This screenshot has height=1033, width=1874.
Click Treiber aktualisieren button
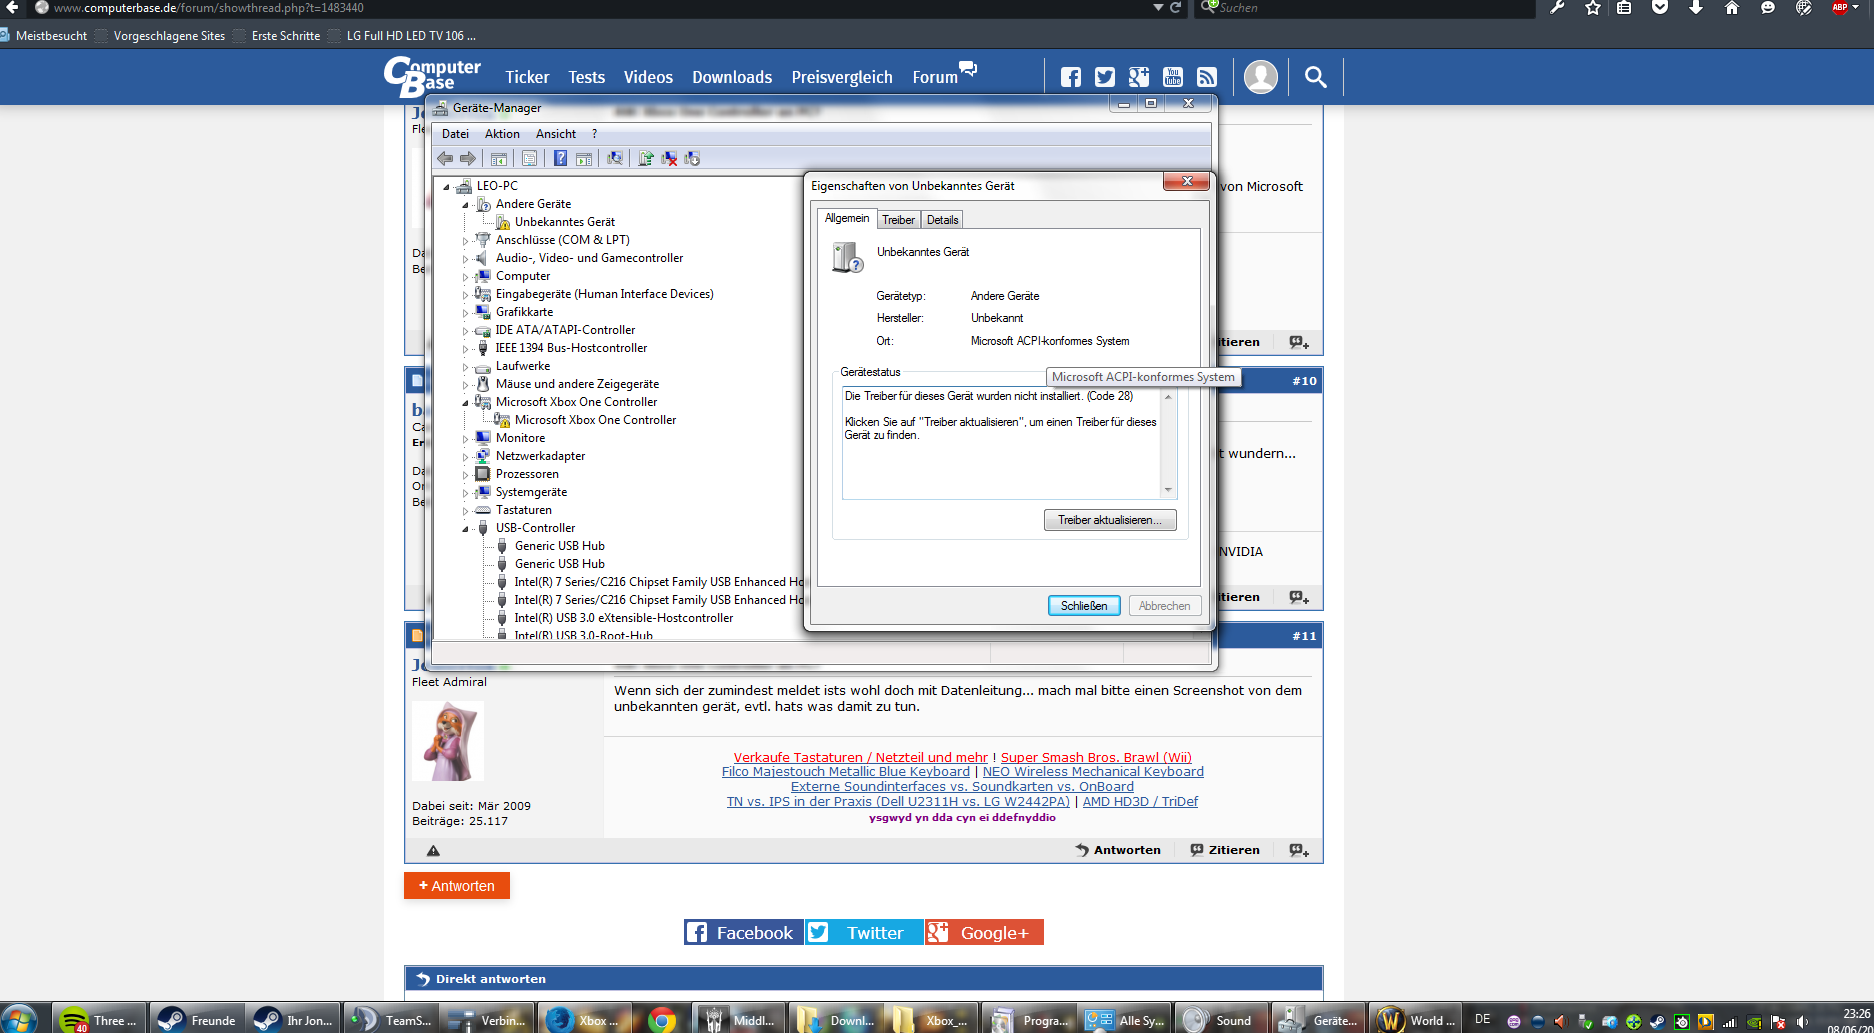1110,520
